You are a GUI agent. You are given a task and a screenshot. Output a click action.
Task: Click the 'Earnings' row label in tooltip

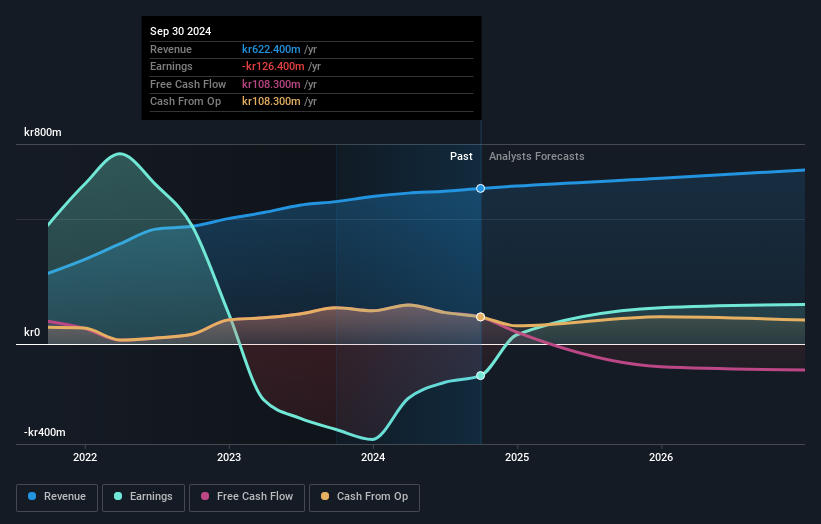click(171, 66)
